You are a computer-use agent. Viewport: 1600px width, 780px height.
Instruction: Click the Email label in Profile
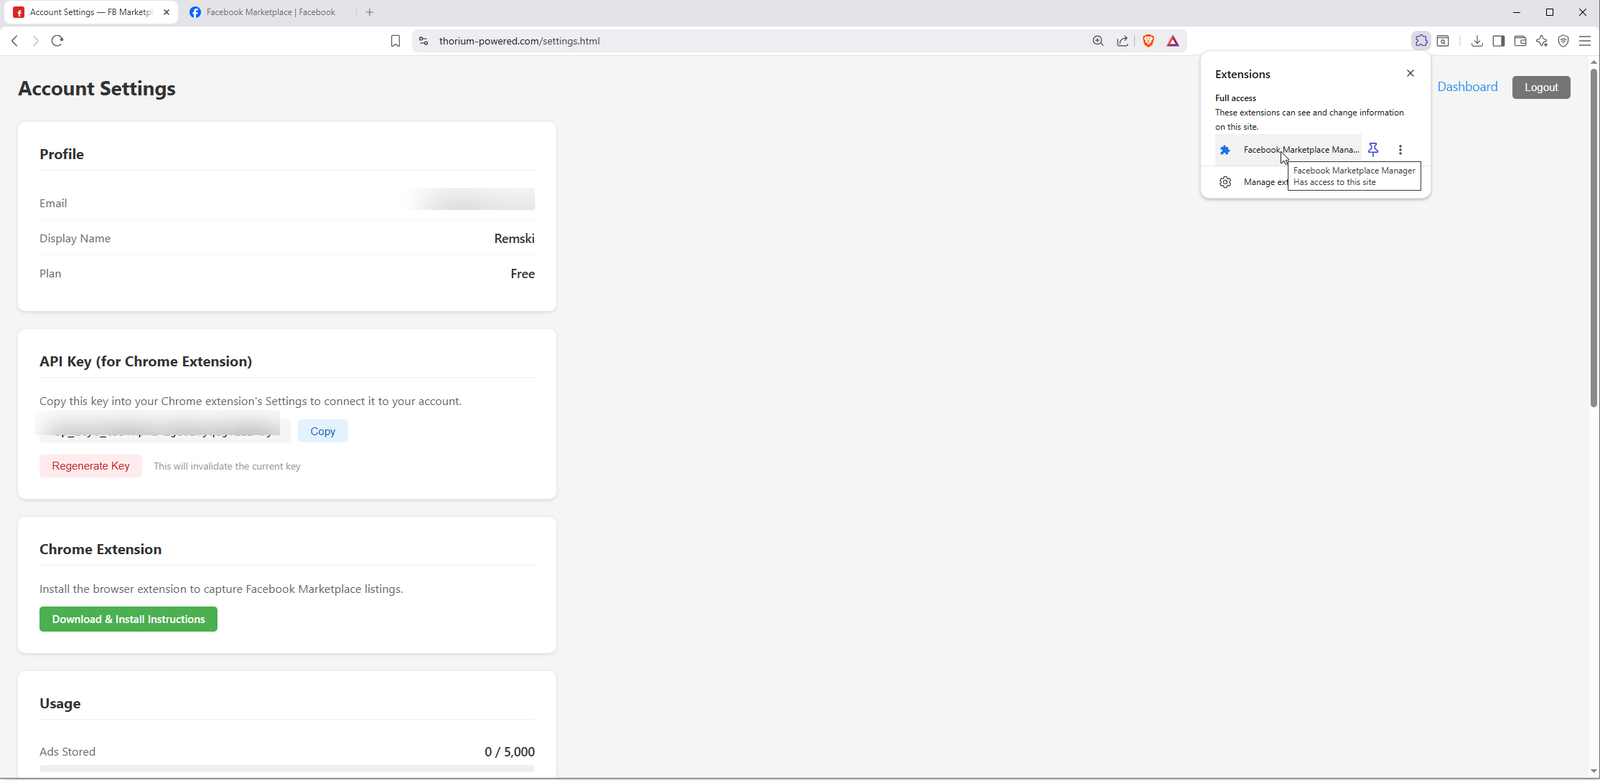(x=53, y=203)
